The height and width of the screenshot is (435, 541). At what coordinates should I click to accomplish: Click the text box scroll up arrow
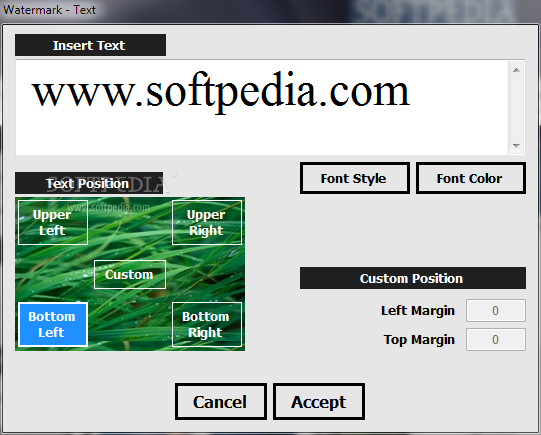(x=516, y=70)
